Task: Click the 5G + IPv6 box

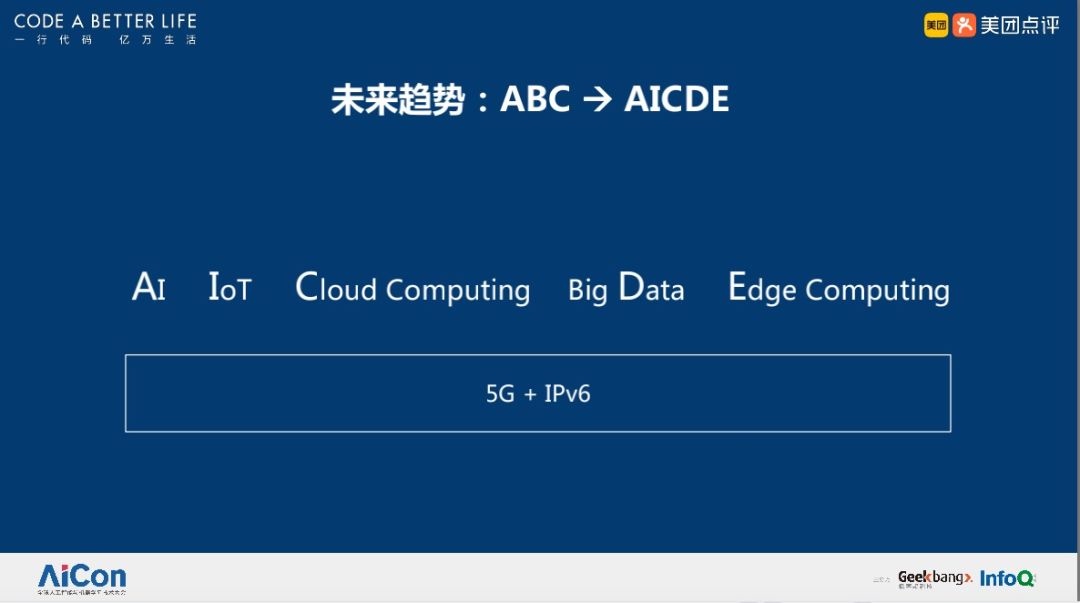Action: (x=538, y=393)
